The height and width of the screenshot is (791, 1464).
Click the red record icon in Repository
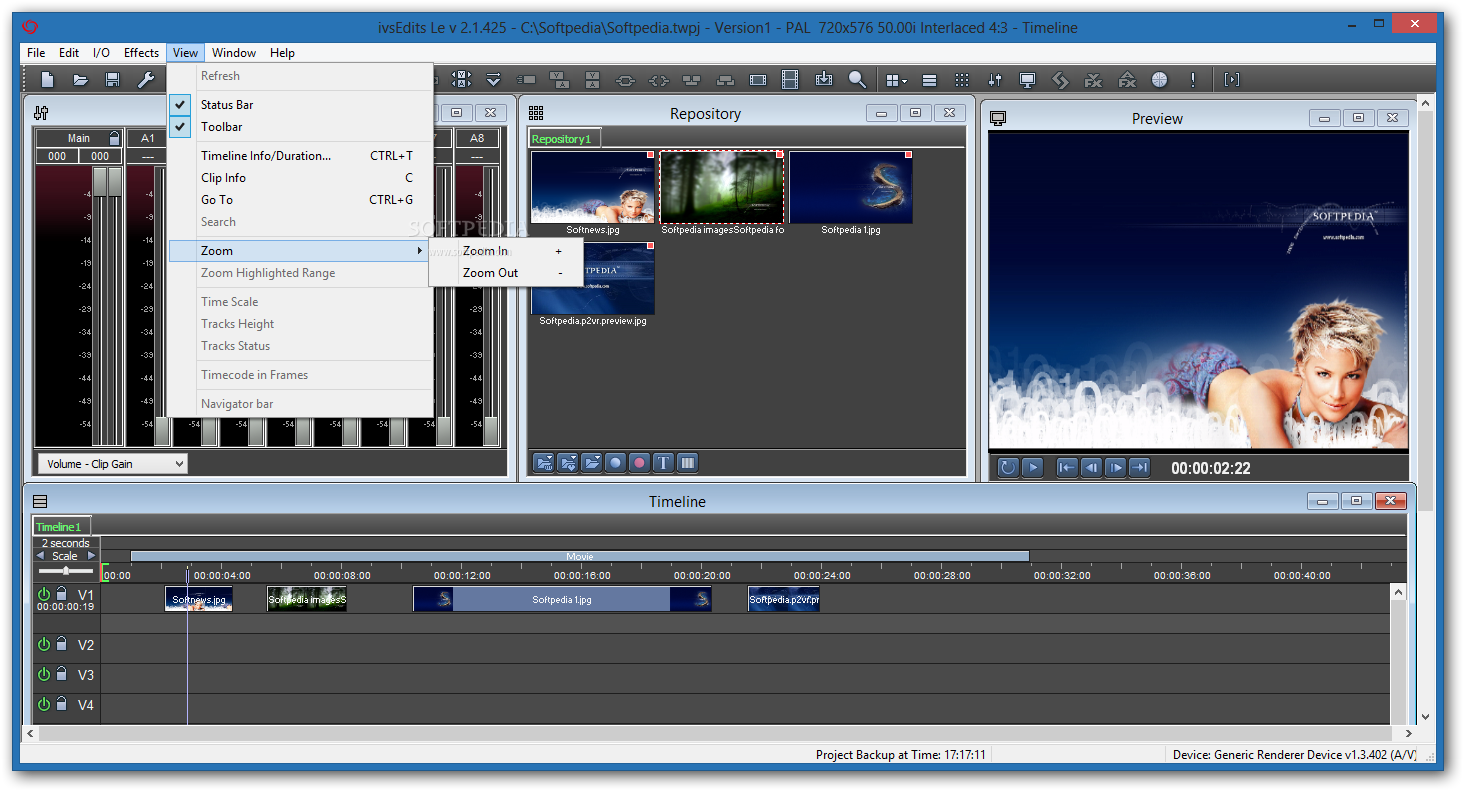point(639,463)
